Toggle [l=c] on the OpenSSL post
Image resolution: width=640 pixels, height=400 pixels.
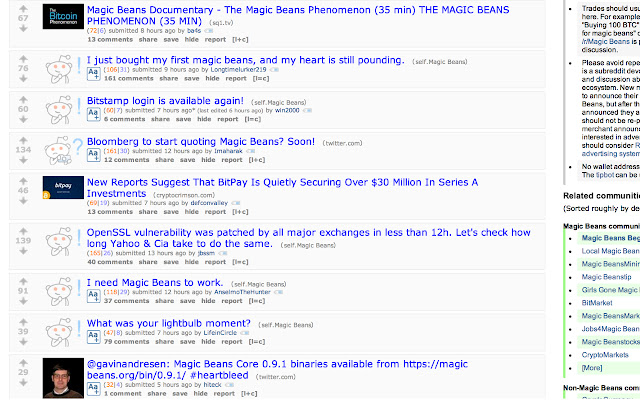[x=240, y=262]
